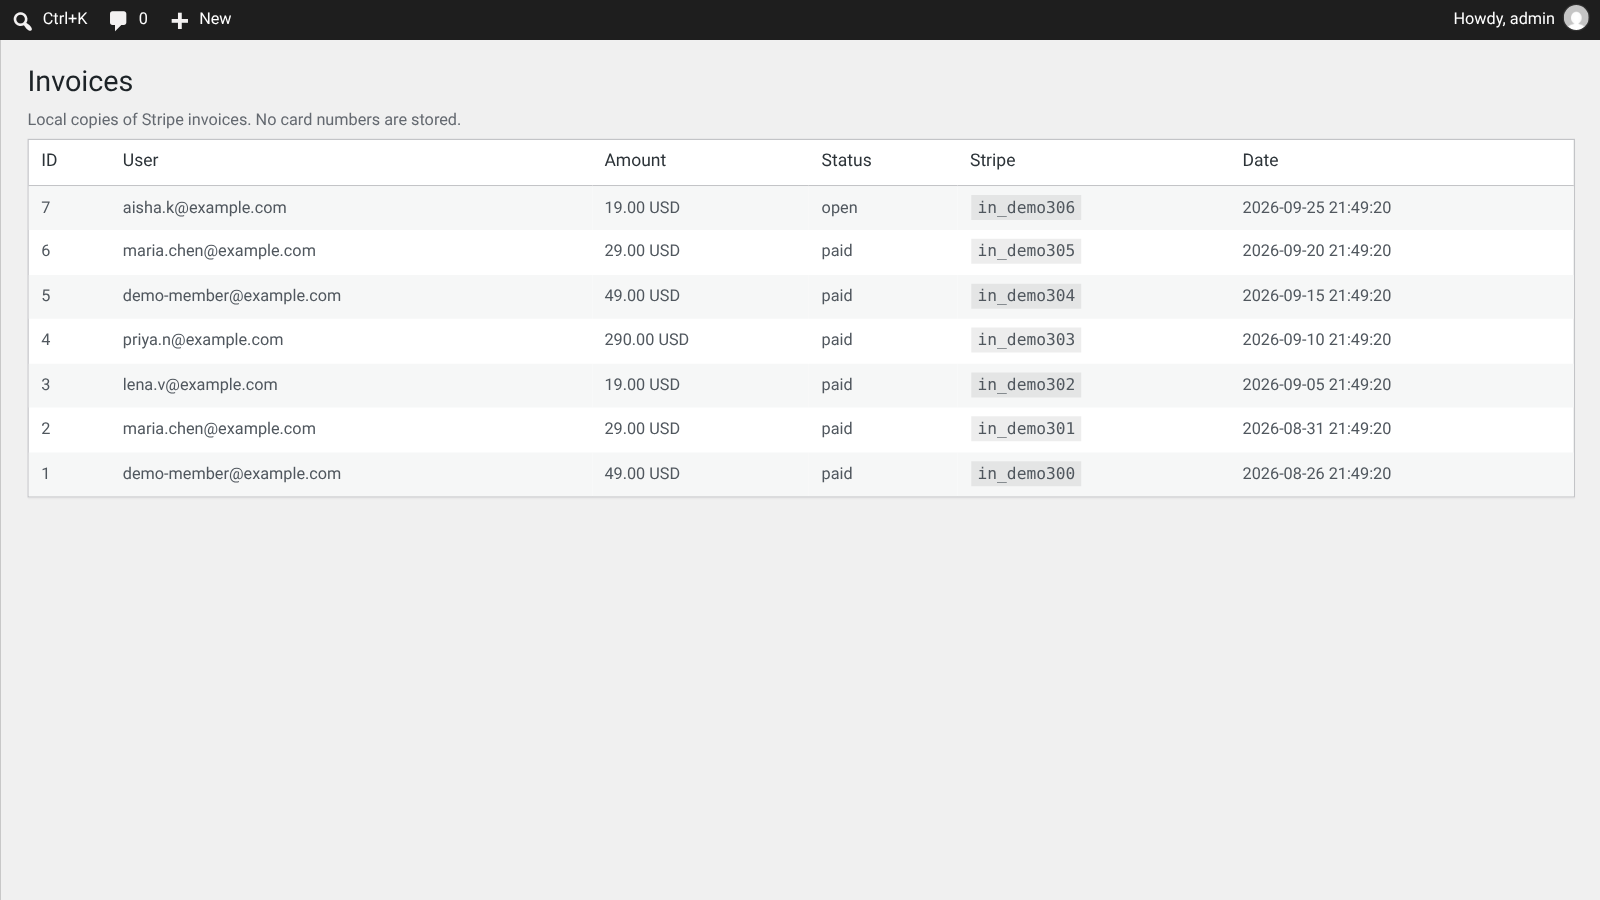Image resolution: width=1600 pixels, height=900 pixels.
Task: Click the date 2026-09-15 21:49:20
Action: click(x=1316, y=296)
